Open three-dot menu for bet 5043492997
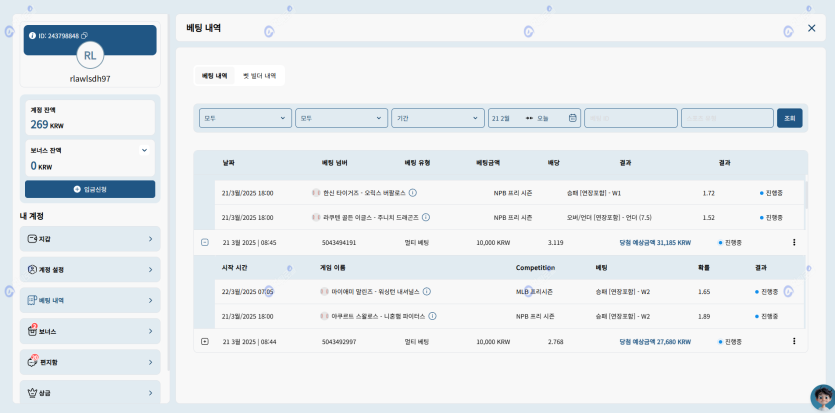The height and width of the screenshot is (413, 835). (x=794, y=342)
